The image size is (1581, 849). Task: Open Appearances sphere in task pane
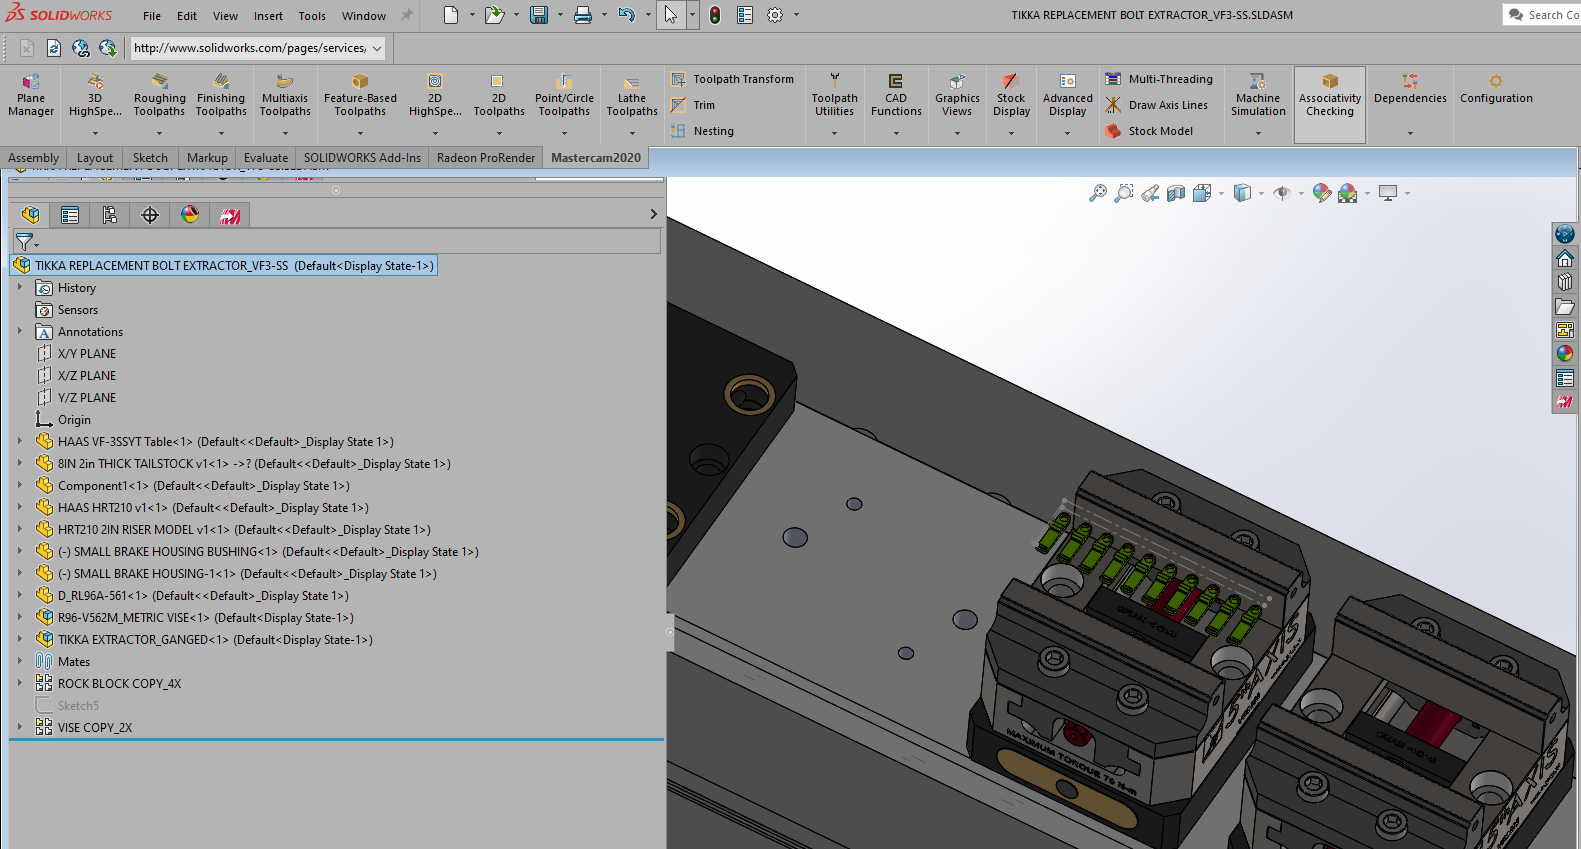tap(1565, 353)
